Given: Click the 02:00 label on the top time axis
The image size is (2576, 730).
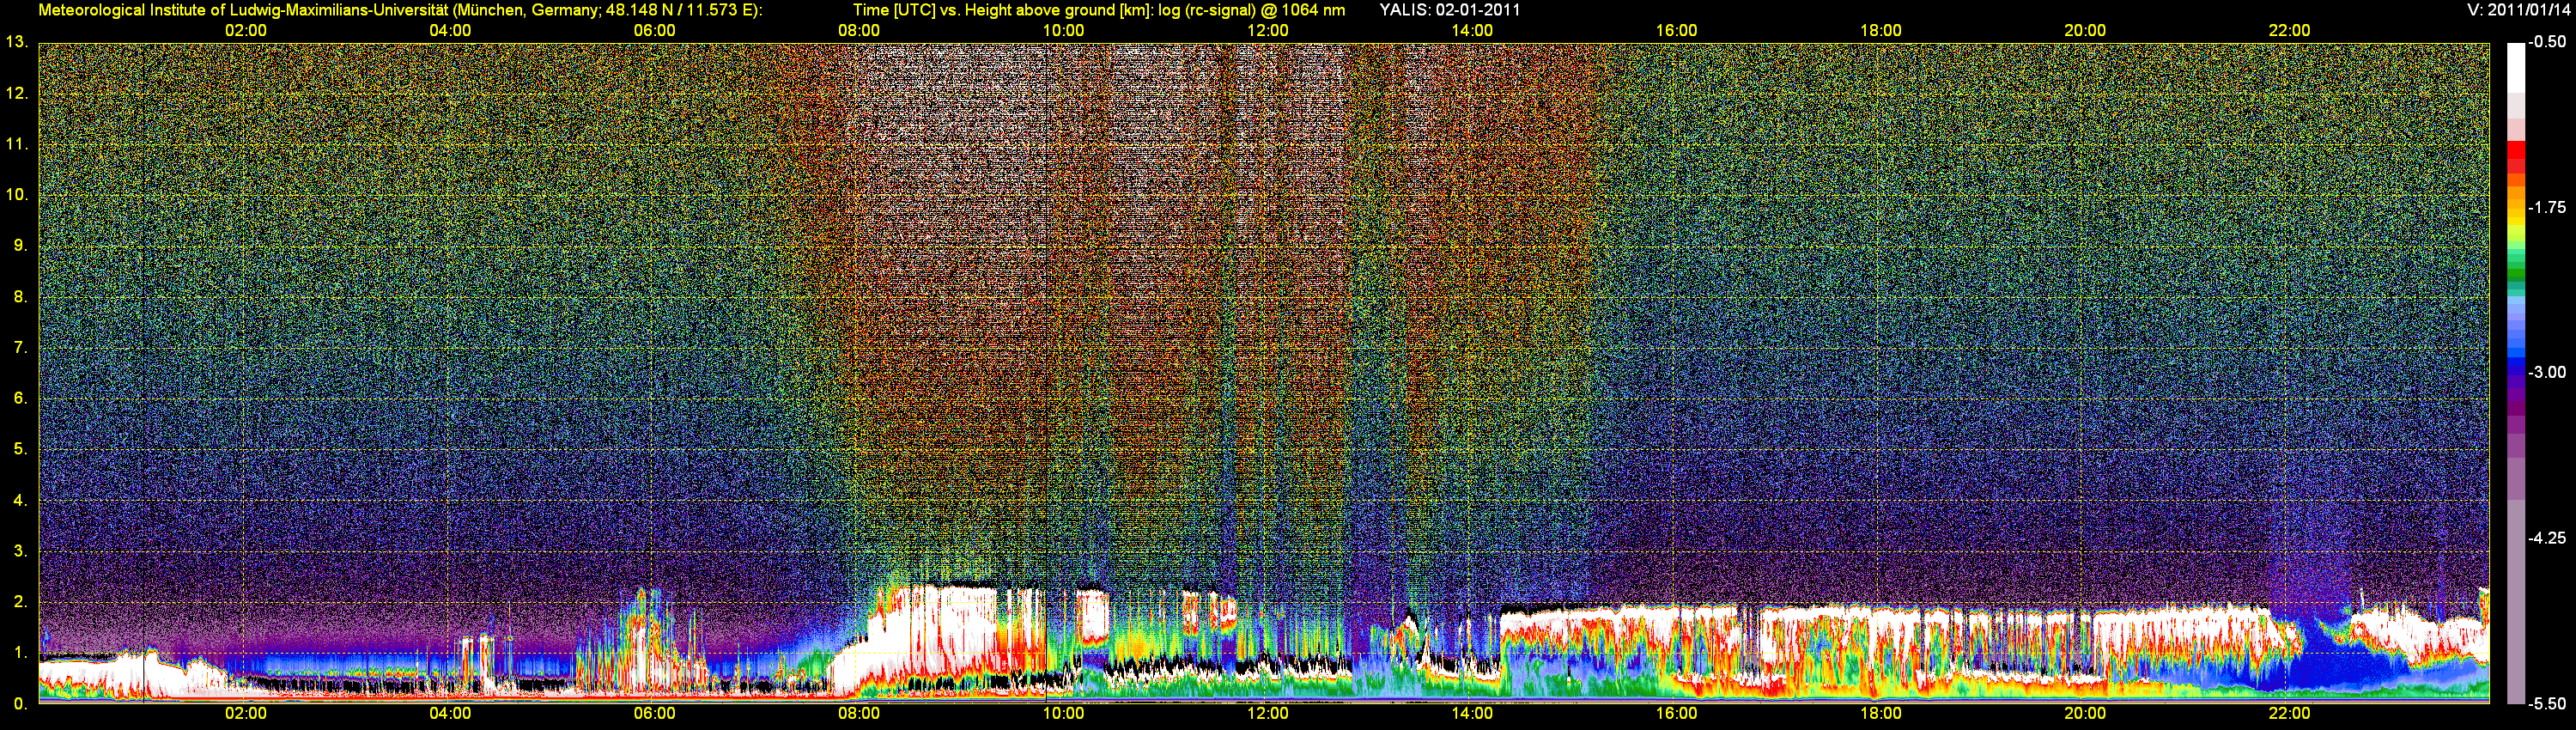Looking at the screenshot, I should point(246,31).
